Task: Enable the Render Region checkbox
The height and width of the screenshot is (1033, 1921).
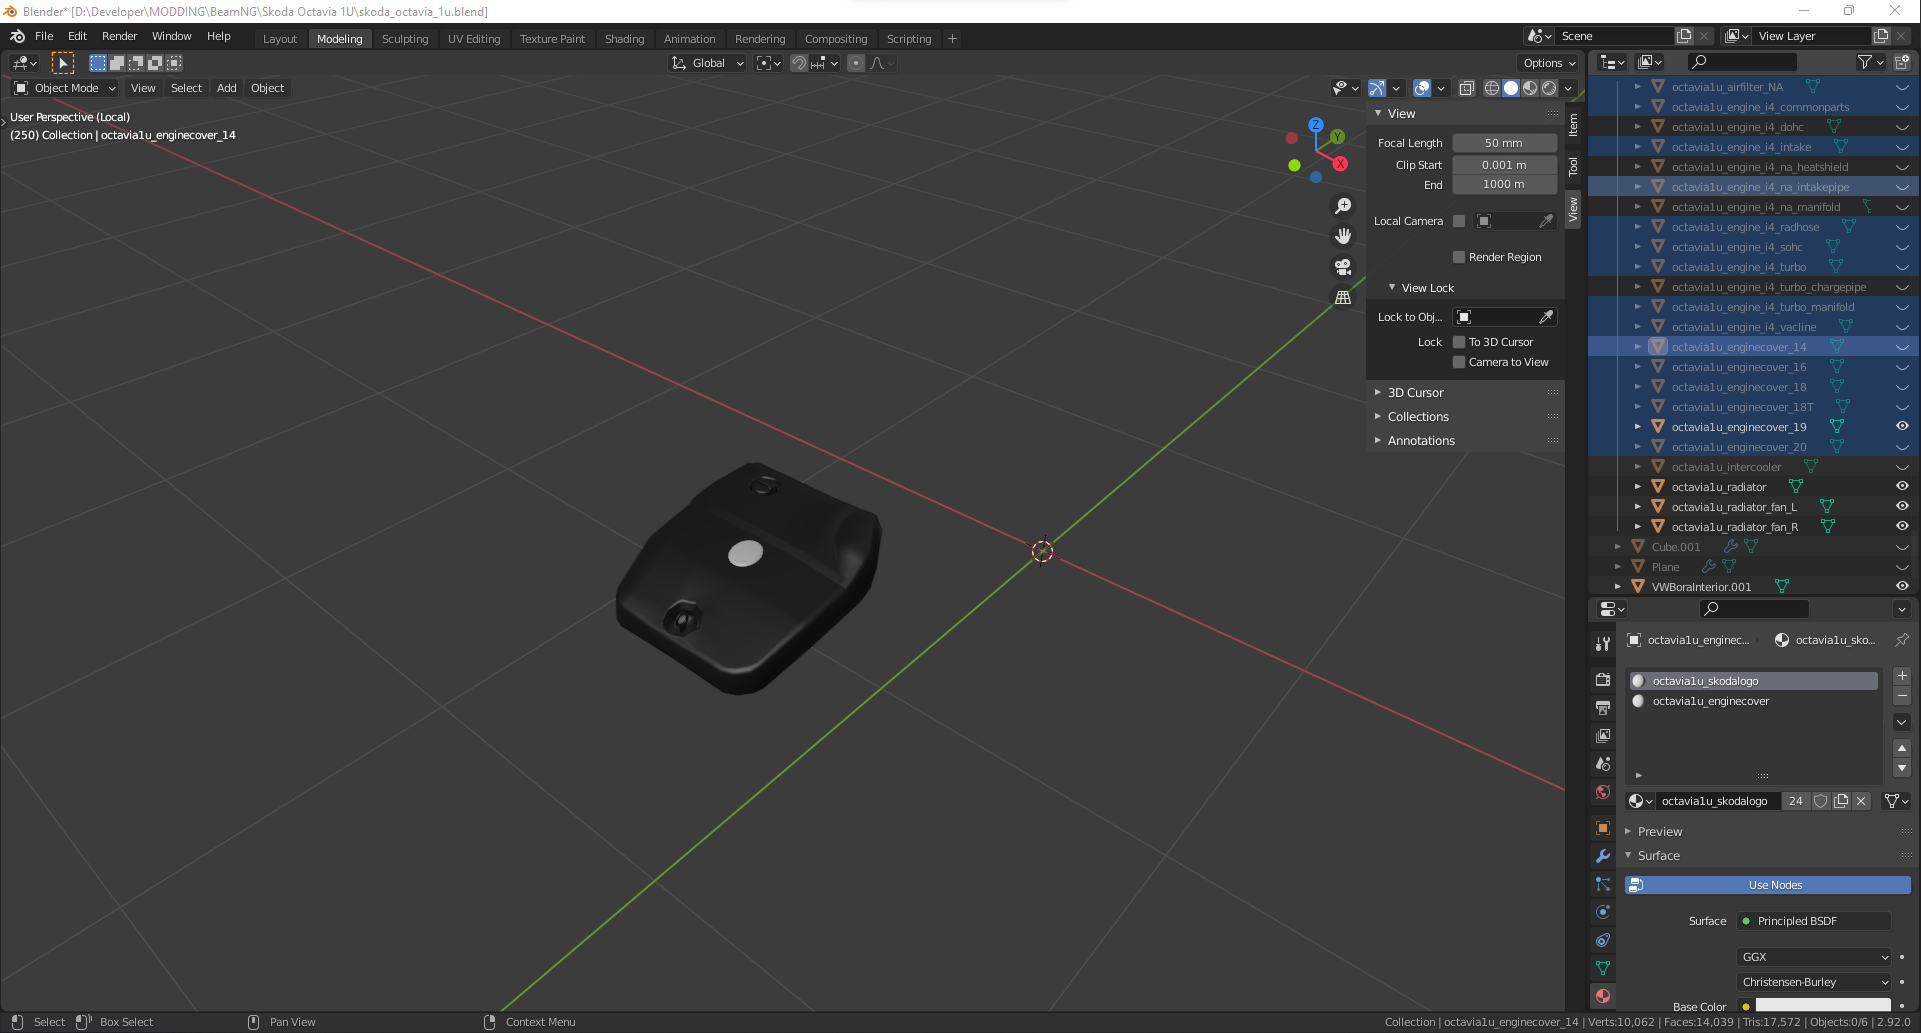Action: 1459,257
